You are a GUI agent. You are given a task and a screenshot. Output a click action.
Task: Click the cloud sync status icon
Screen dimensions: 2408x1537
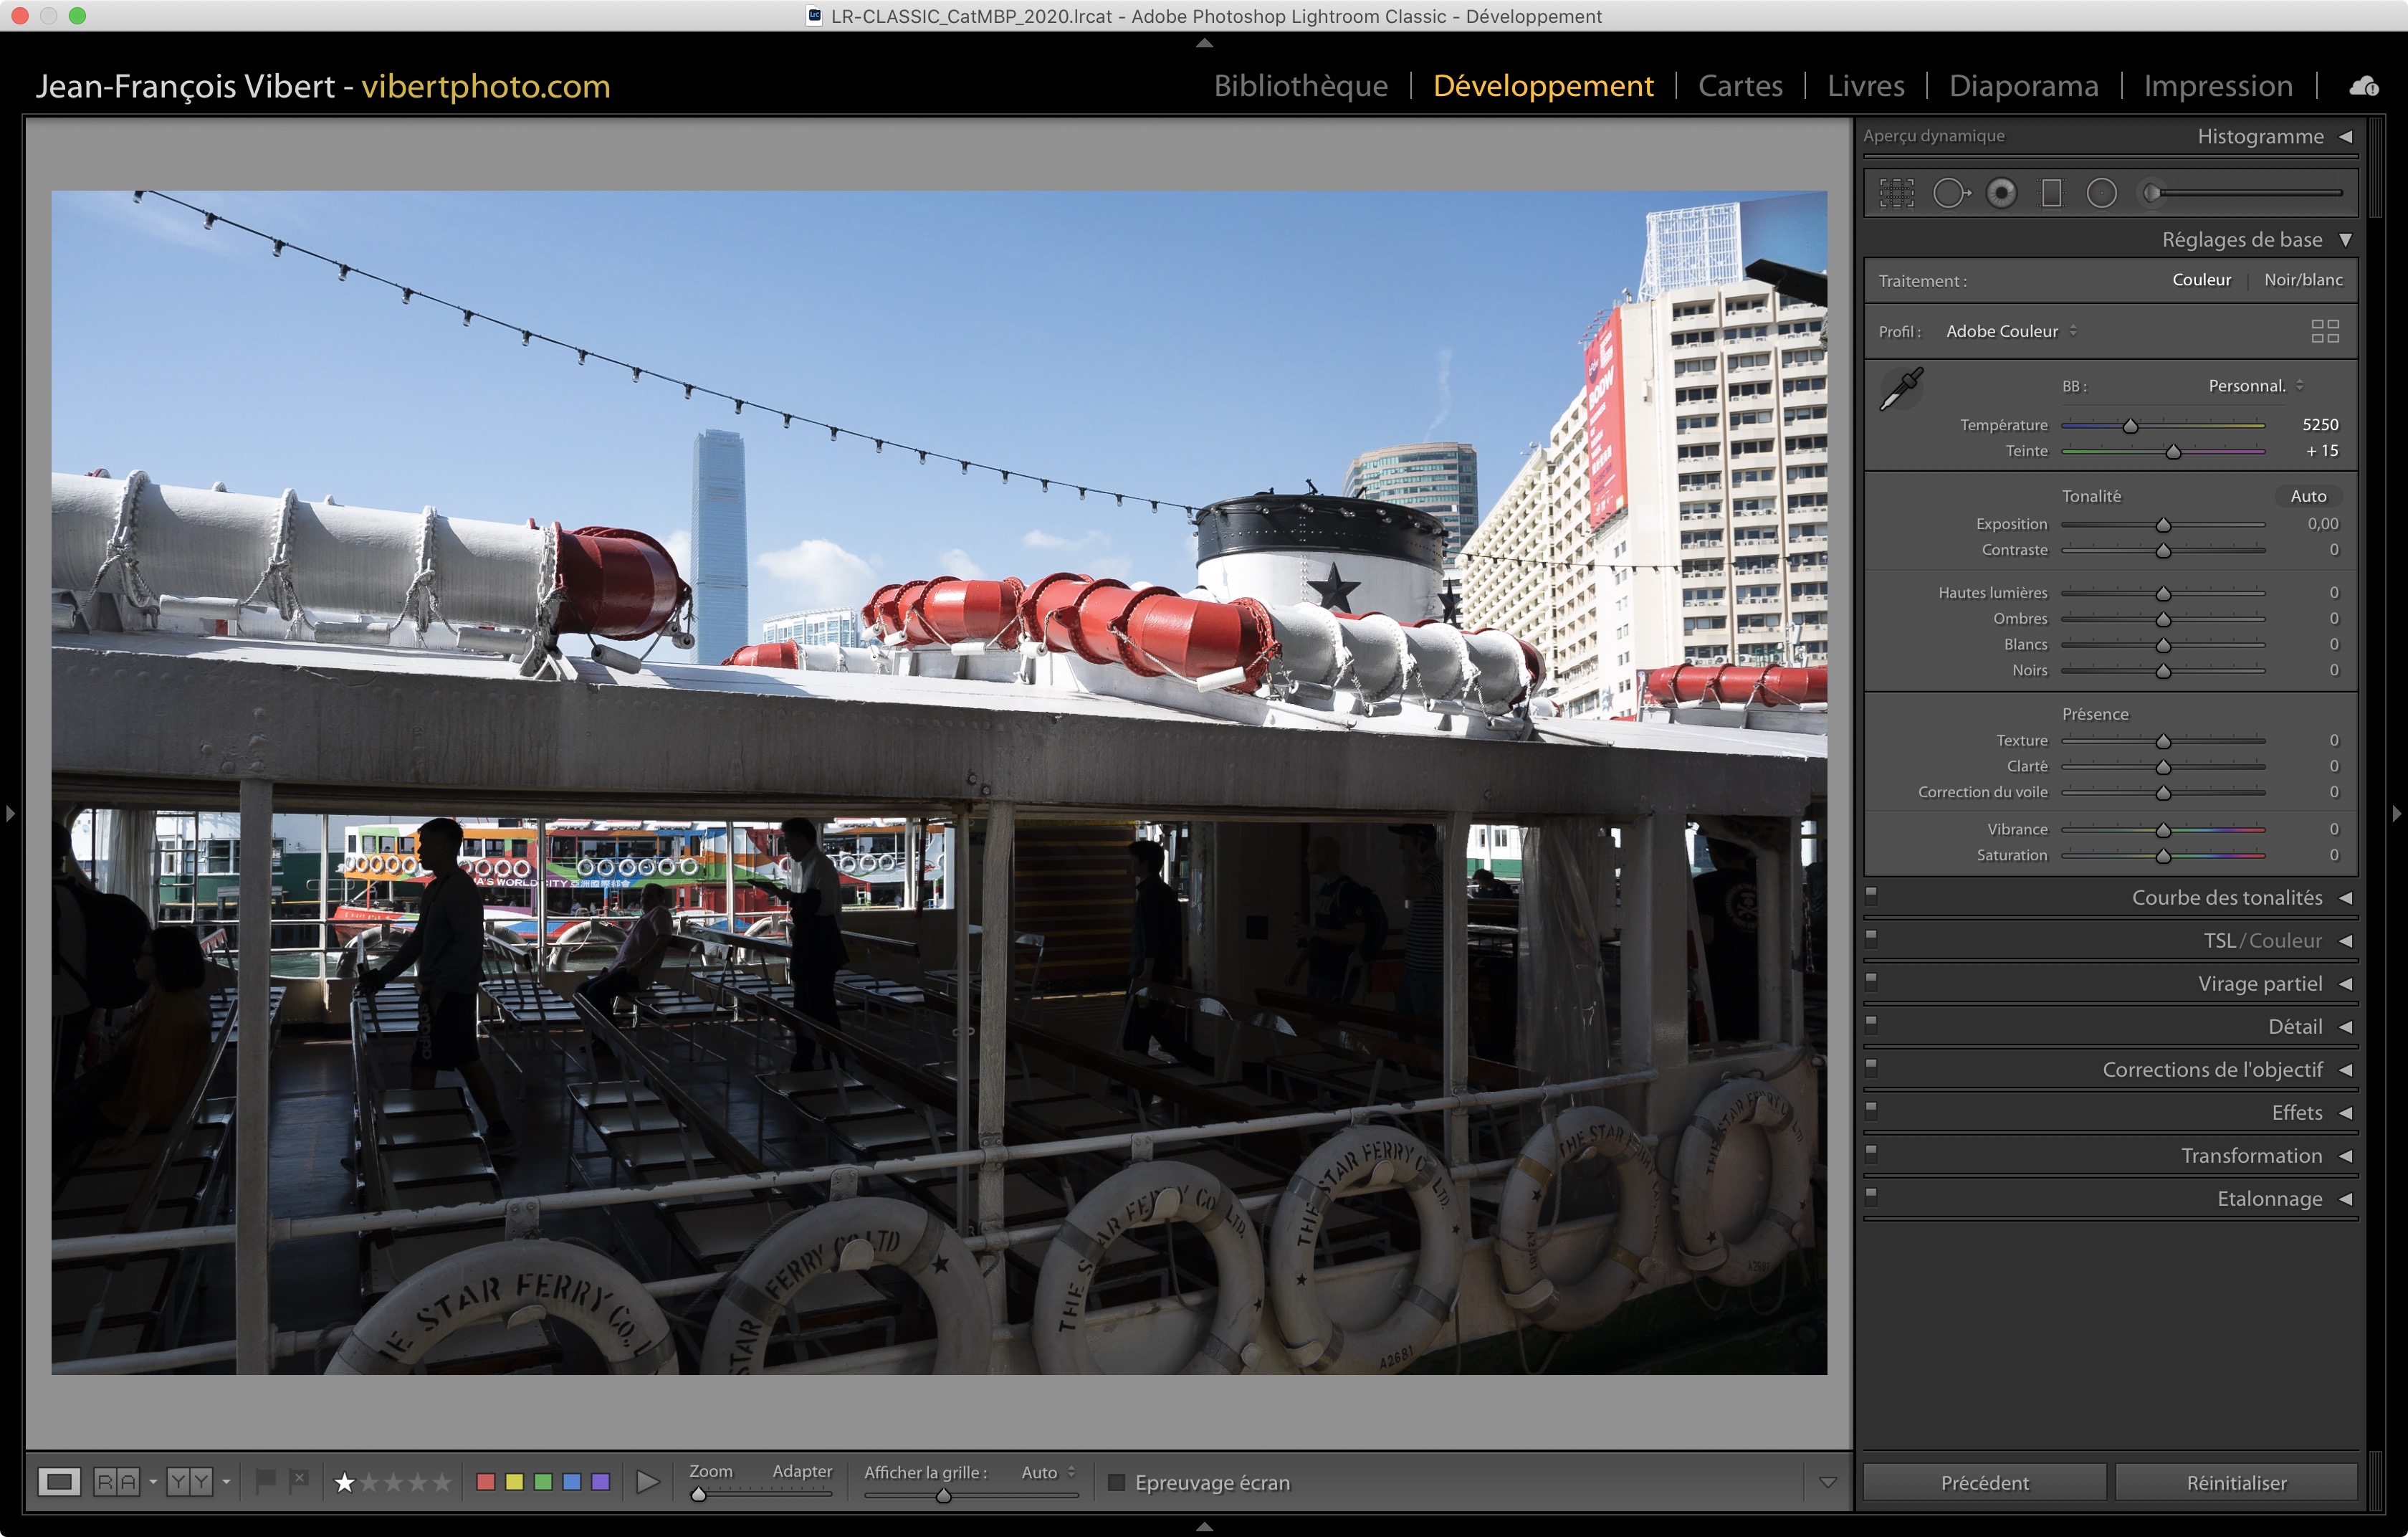(x=2364, y=86)
